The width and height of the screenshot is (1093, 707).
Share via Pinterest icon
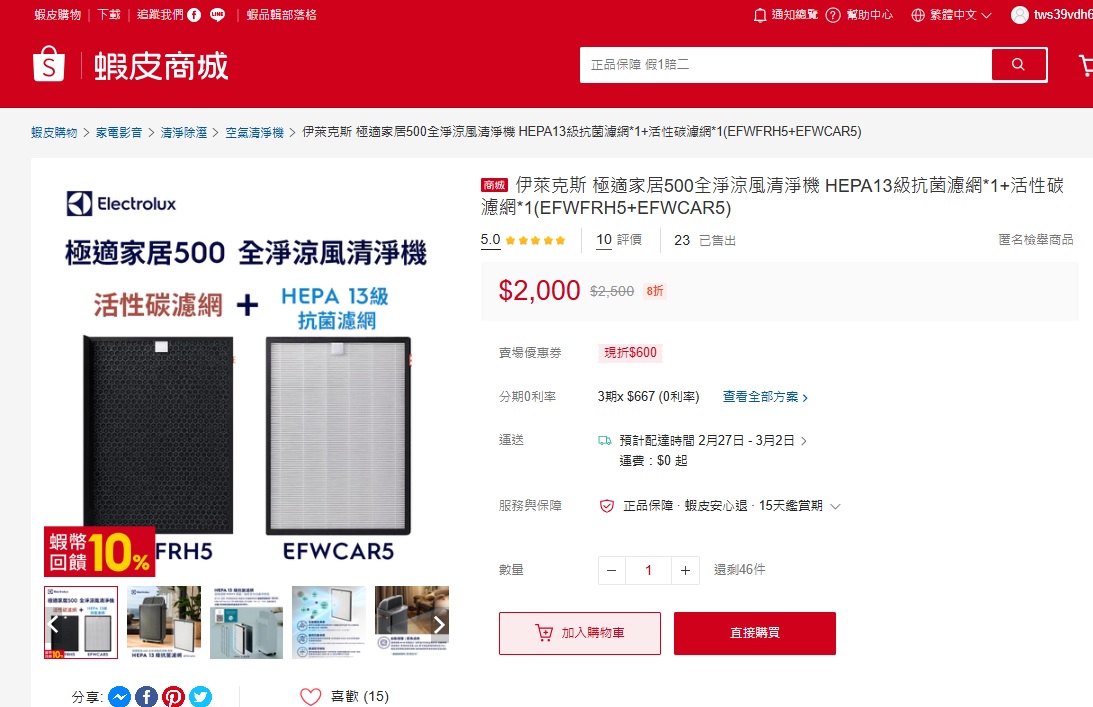174,697
